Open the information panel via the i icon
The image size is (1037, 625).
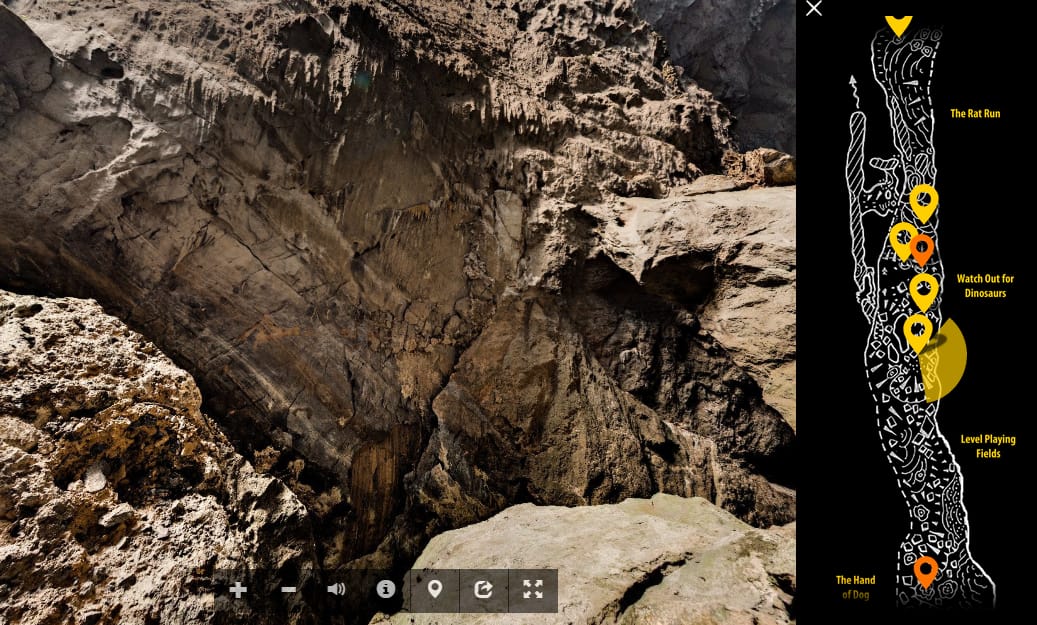click(386, 589)
